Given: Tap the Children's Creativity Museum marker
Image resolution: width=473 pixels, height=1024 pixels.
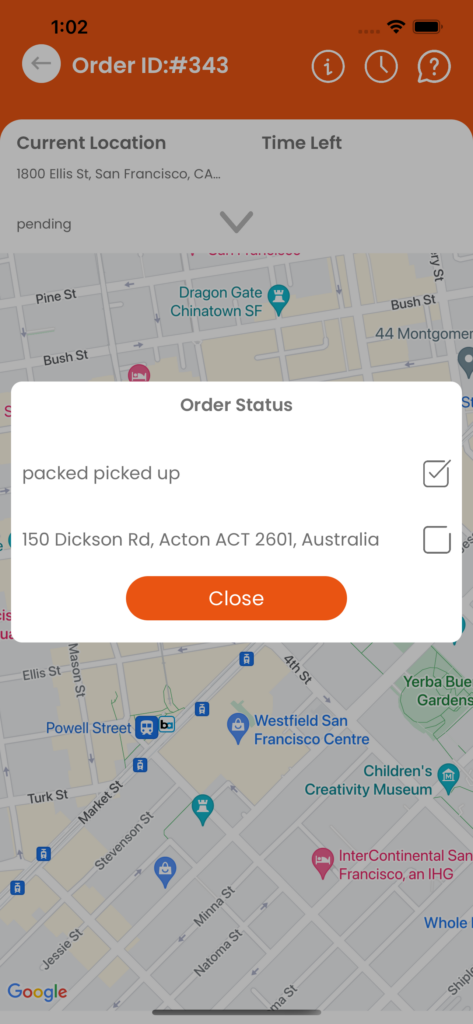Looking at the screenshot, I should (x=448, y=773).
